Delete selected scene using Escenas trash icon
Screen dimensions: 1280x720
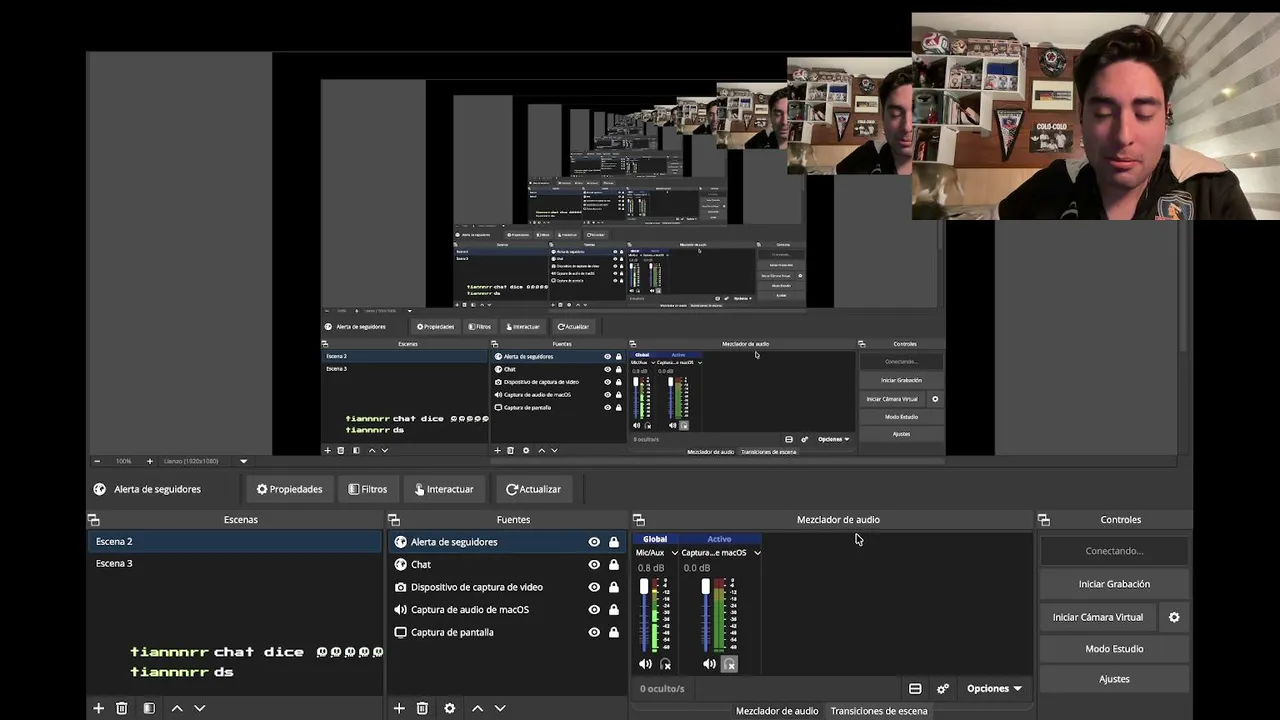(122, 708)
